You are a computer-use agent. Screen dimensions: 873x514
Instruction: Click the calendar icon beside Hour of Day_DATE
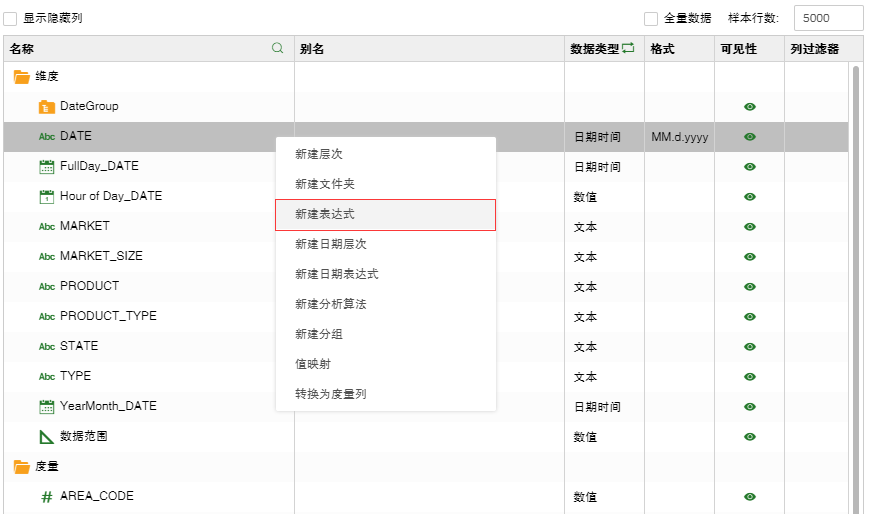pyautogui.click(x=46, y=196)
